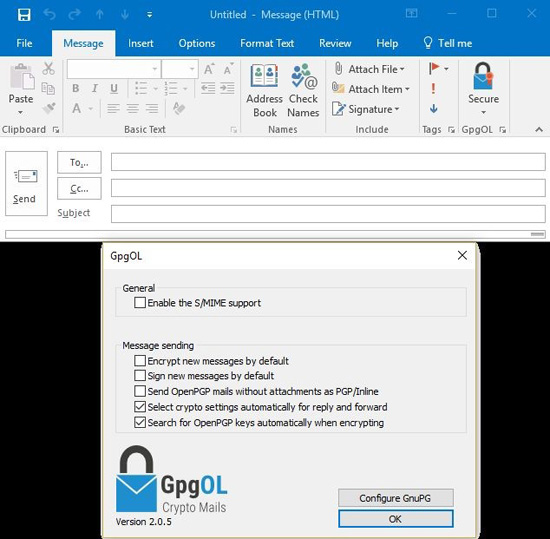This screenshot has height=539, width=550.
Task: Toggle Bold formatting
Action: (x=75, y=88)
